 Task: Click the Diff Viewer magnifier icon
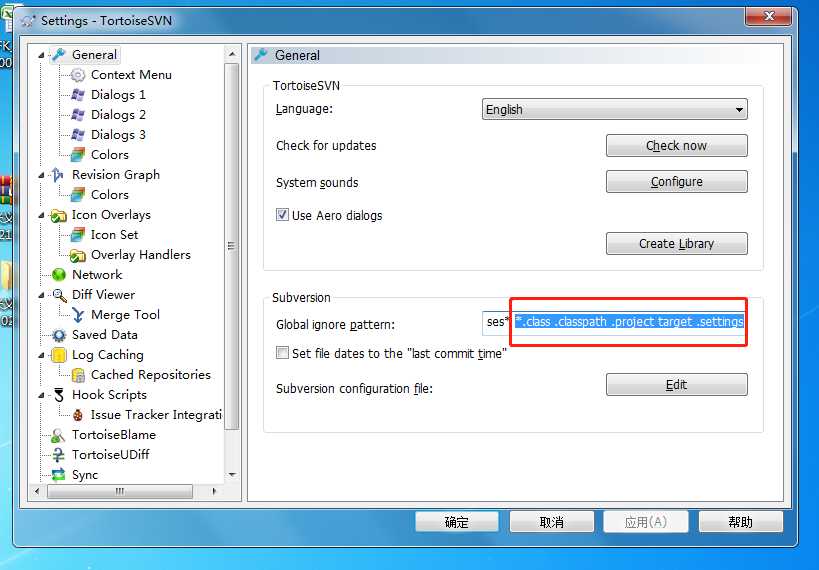pos(59,295)
